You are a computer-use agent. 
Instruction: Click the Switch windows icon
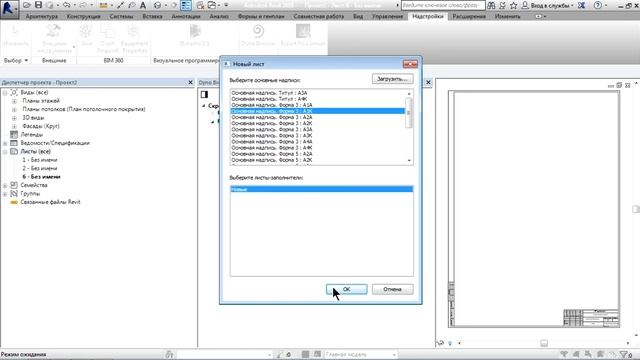coord(212,5)
